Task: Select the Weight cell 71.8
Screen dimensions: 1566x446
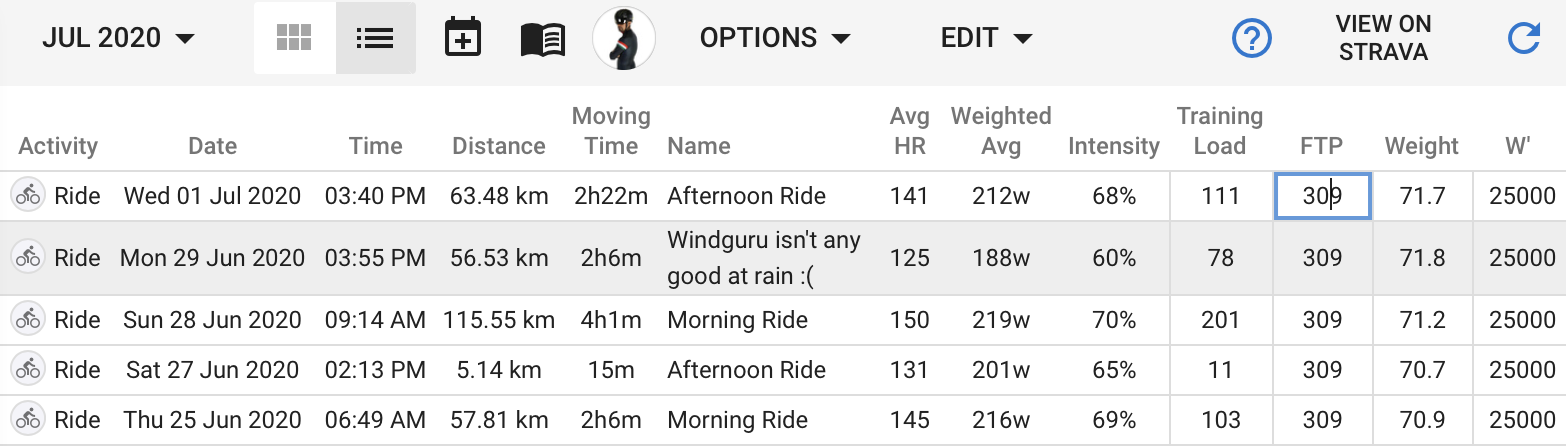Action: 1422,258
